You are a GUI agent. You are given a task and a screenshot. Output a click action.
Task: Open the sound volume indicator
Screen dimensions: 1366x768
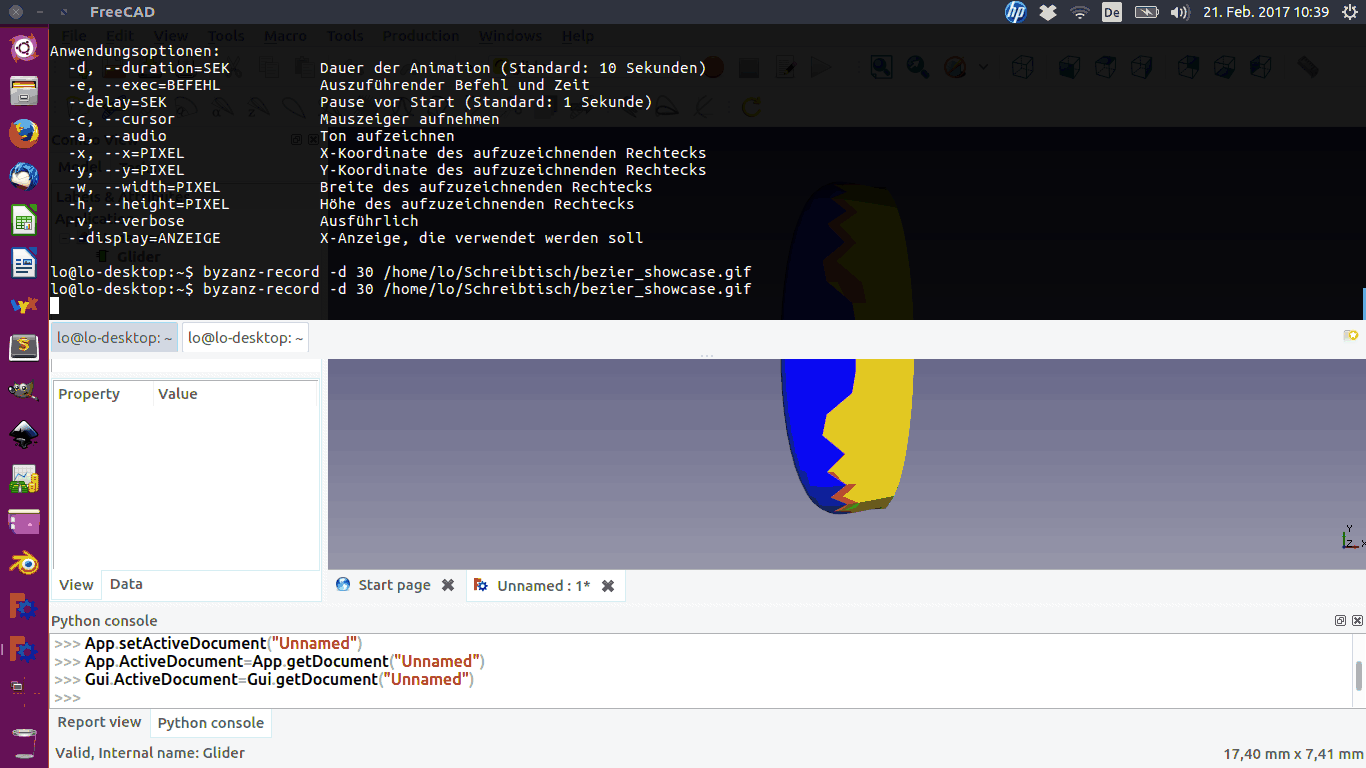tap(1179, 12)
